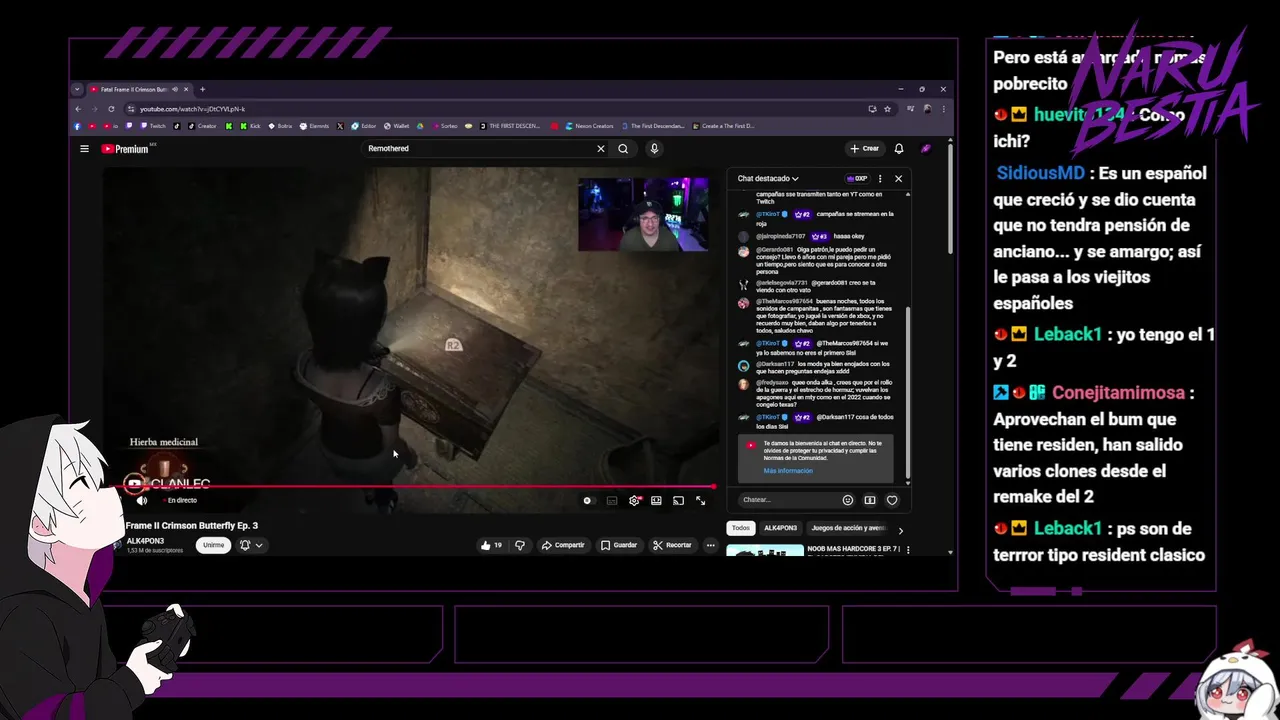1280x720 pixels.
Task: Select the Todos filter chip
Action: (741, 528)
